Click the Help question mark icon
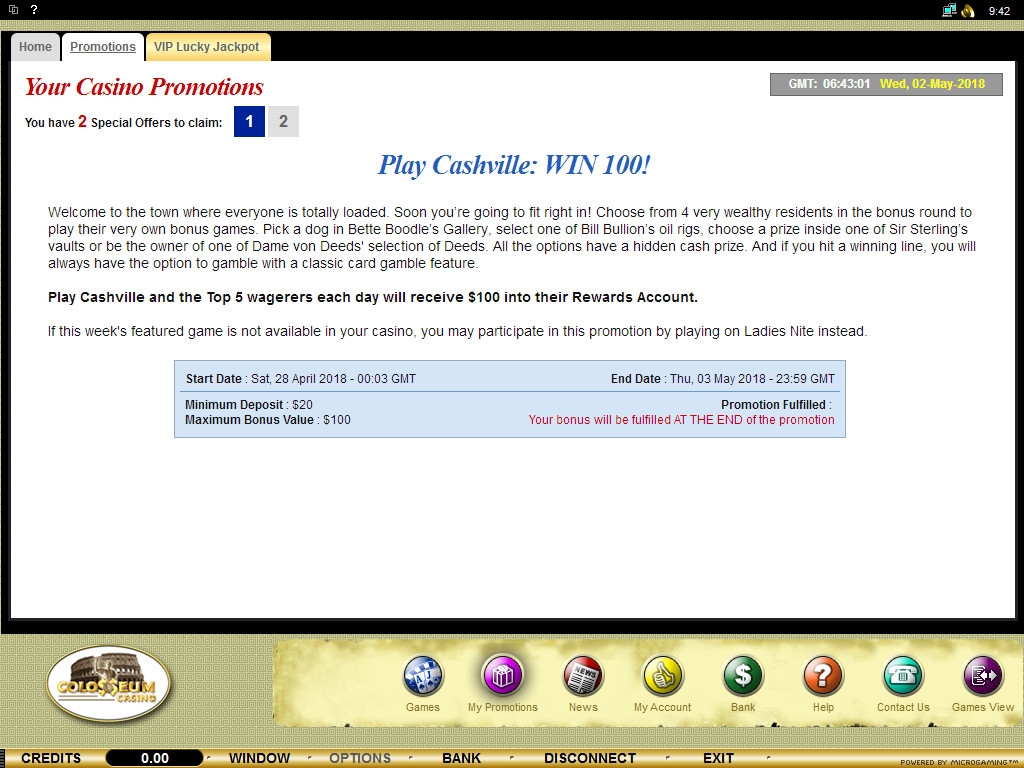1024x768 pixels. pyautogui.click(x=823, y=677)
